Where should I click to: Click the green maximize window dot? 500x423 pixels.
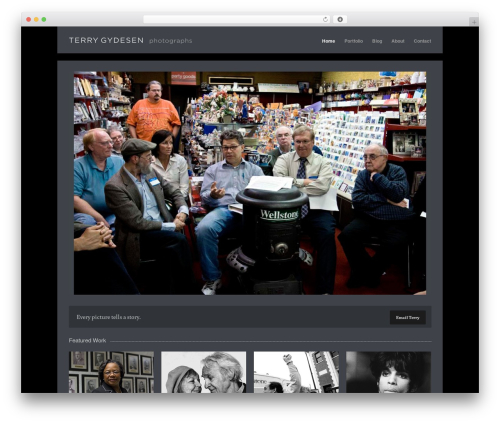pos(44,20)
